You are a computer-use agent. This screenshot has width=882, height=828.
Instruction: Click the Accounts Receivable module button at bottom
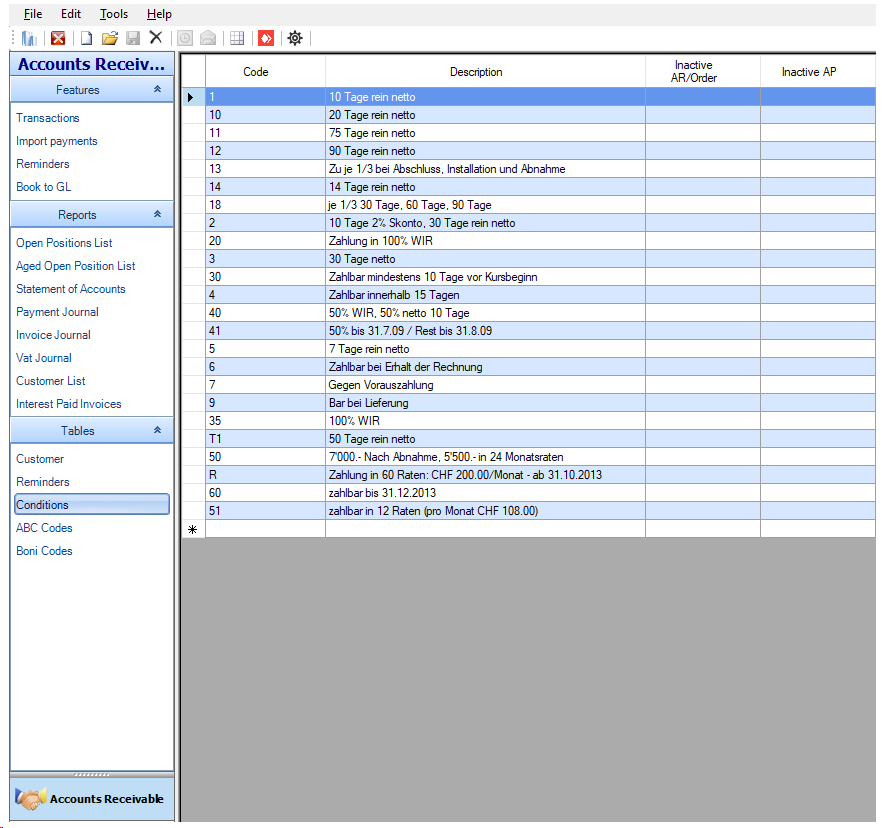(92, 799)
